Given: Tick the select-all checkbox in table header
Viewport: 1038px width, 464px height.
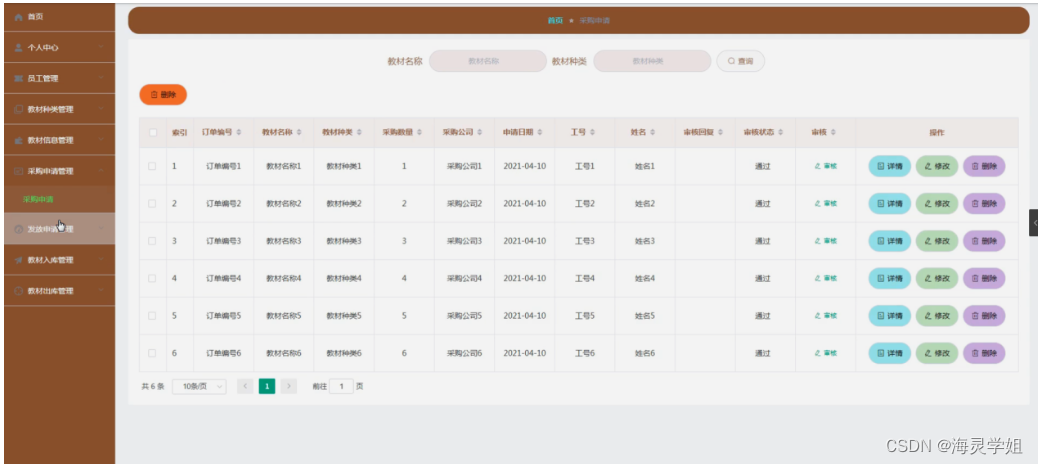Looking at the screenshot, I should click(153, 132).
